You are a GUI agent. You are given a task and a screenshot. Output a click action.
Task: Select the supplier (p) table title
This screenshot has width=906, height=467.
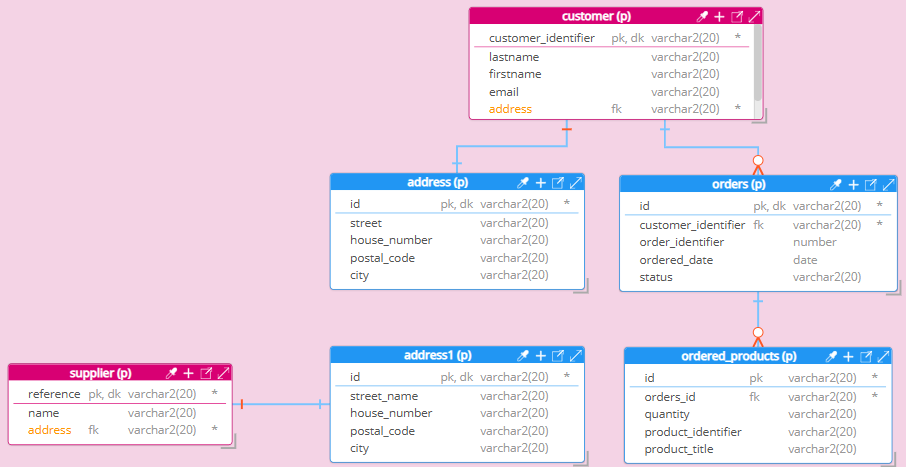click(x=100, y=373)
